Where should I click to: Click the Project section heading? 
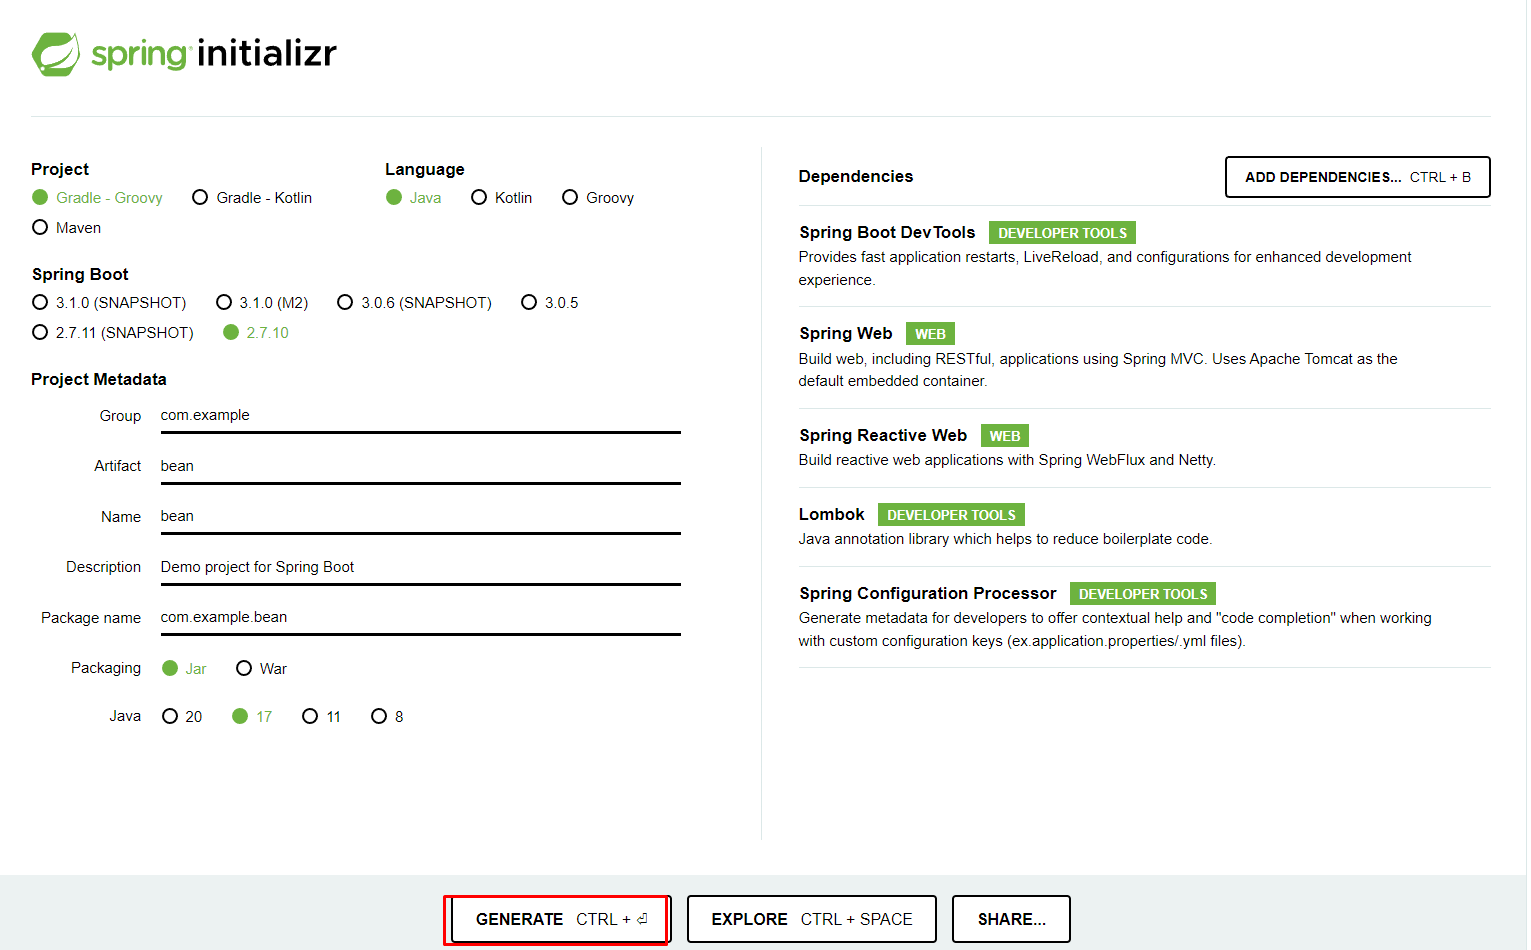[60, 170]
